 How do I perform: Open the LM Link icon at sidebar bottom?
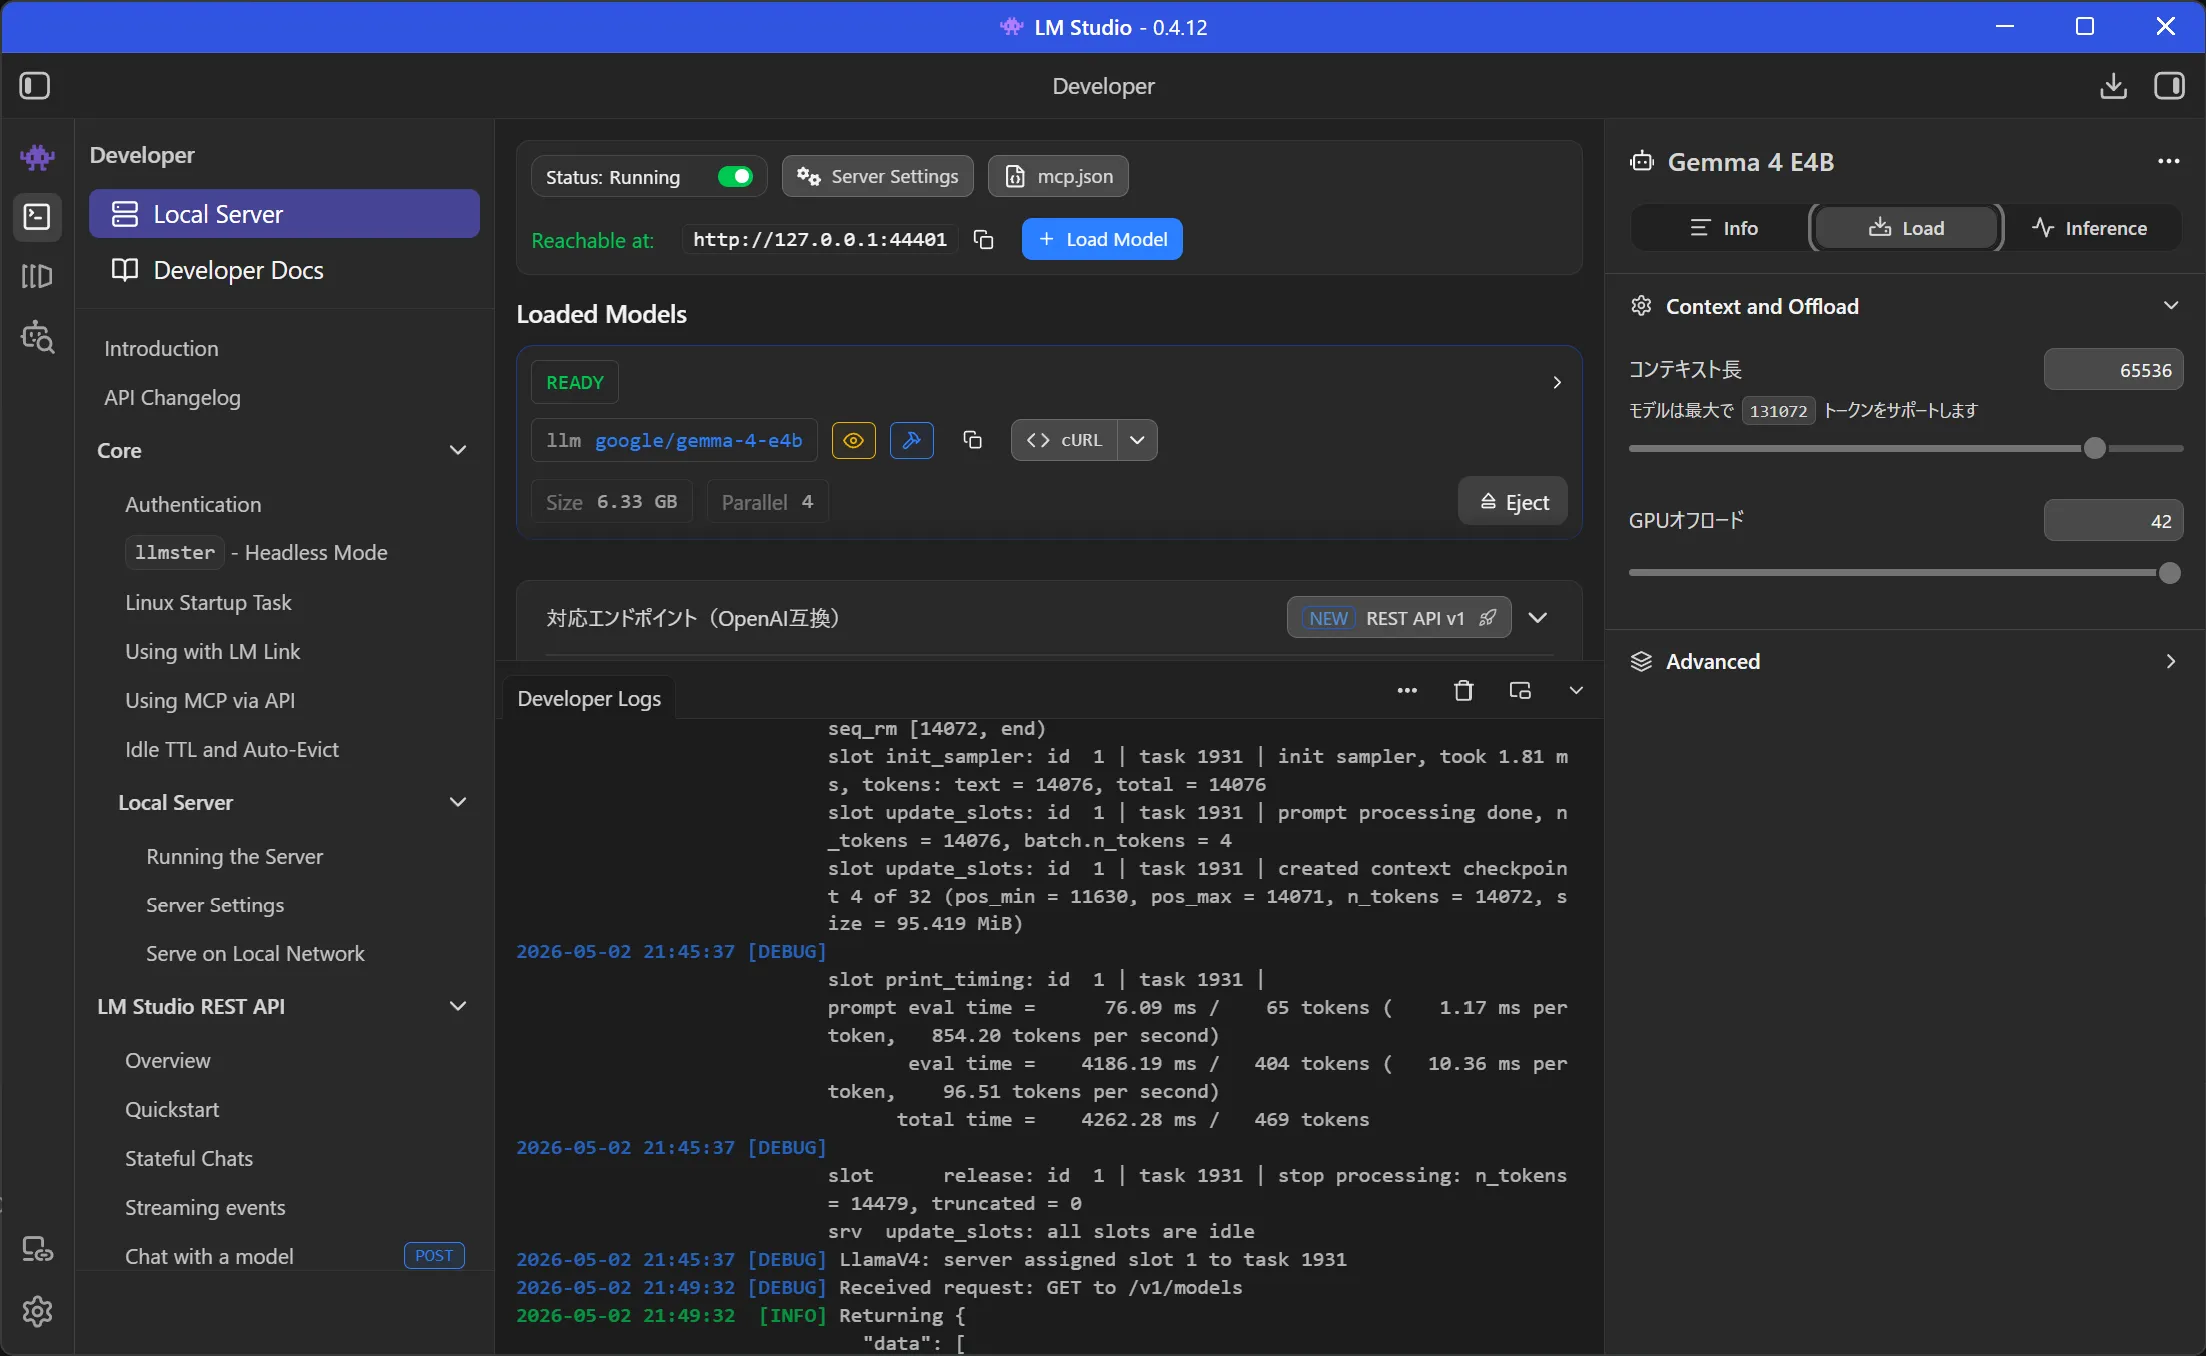(x=37, y=1249)
